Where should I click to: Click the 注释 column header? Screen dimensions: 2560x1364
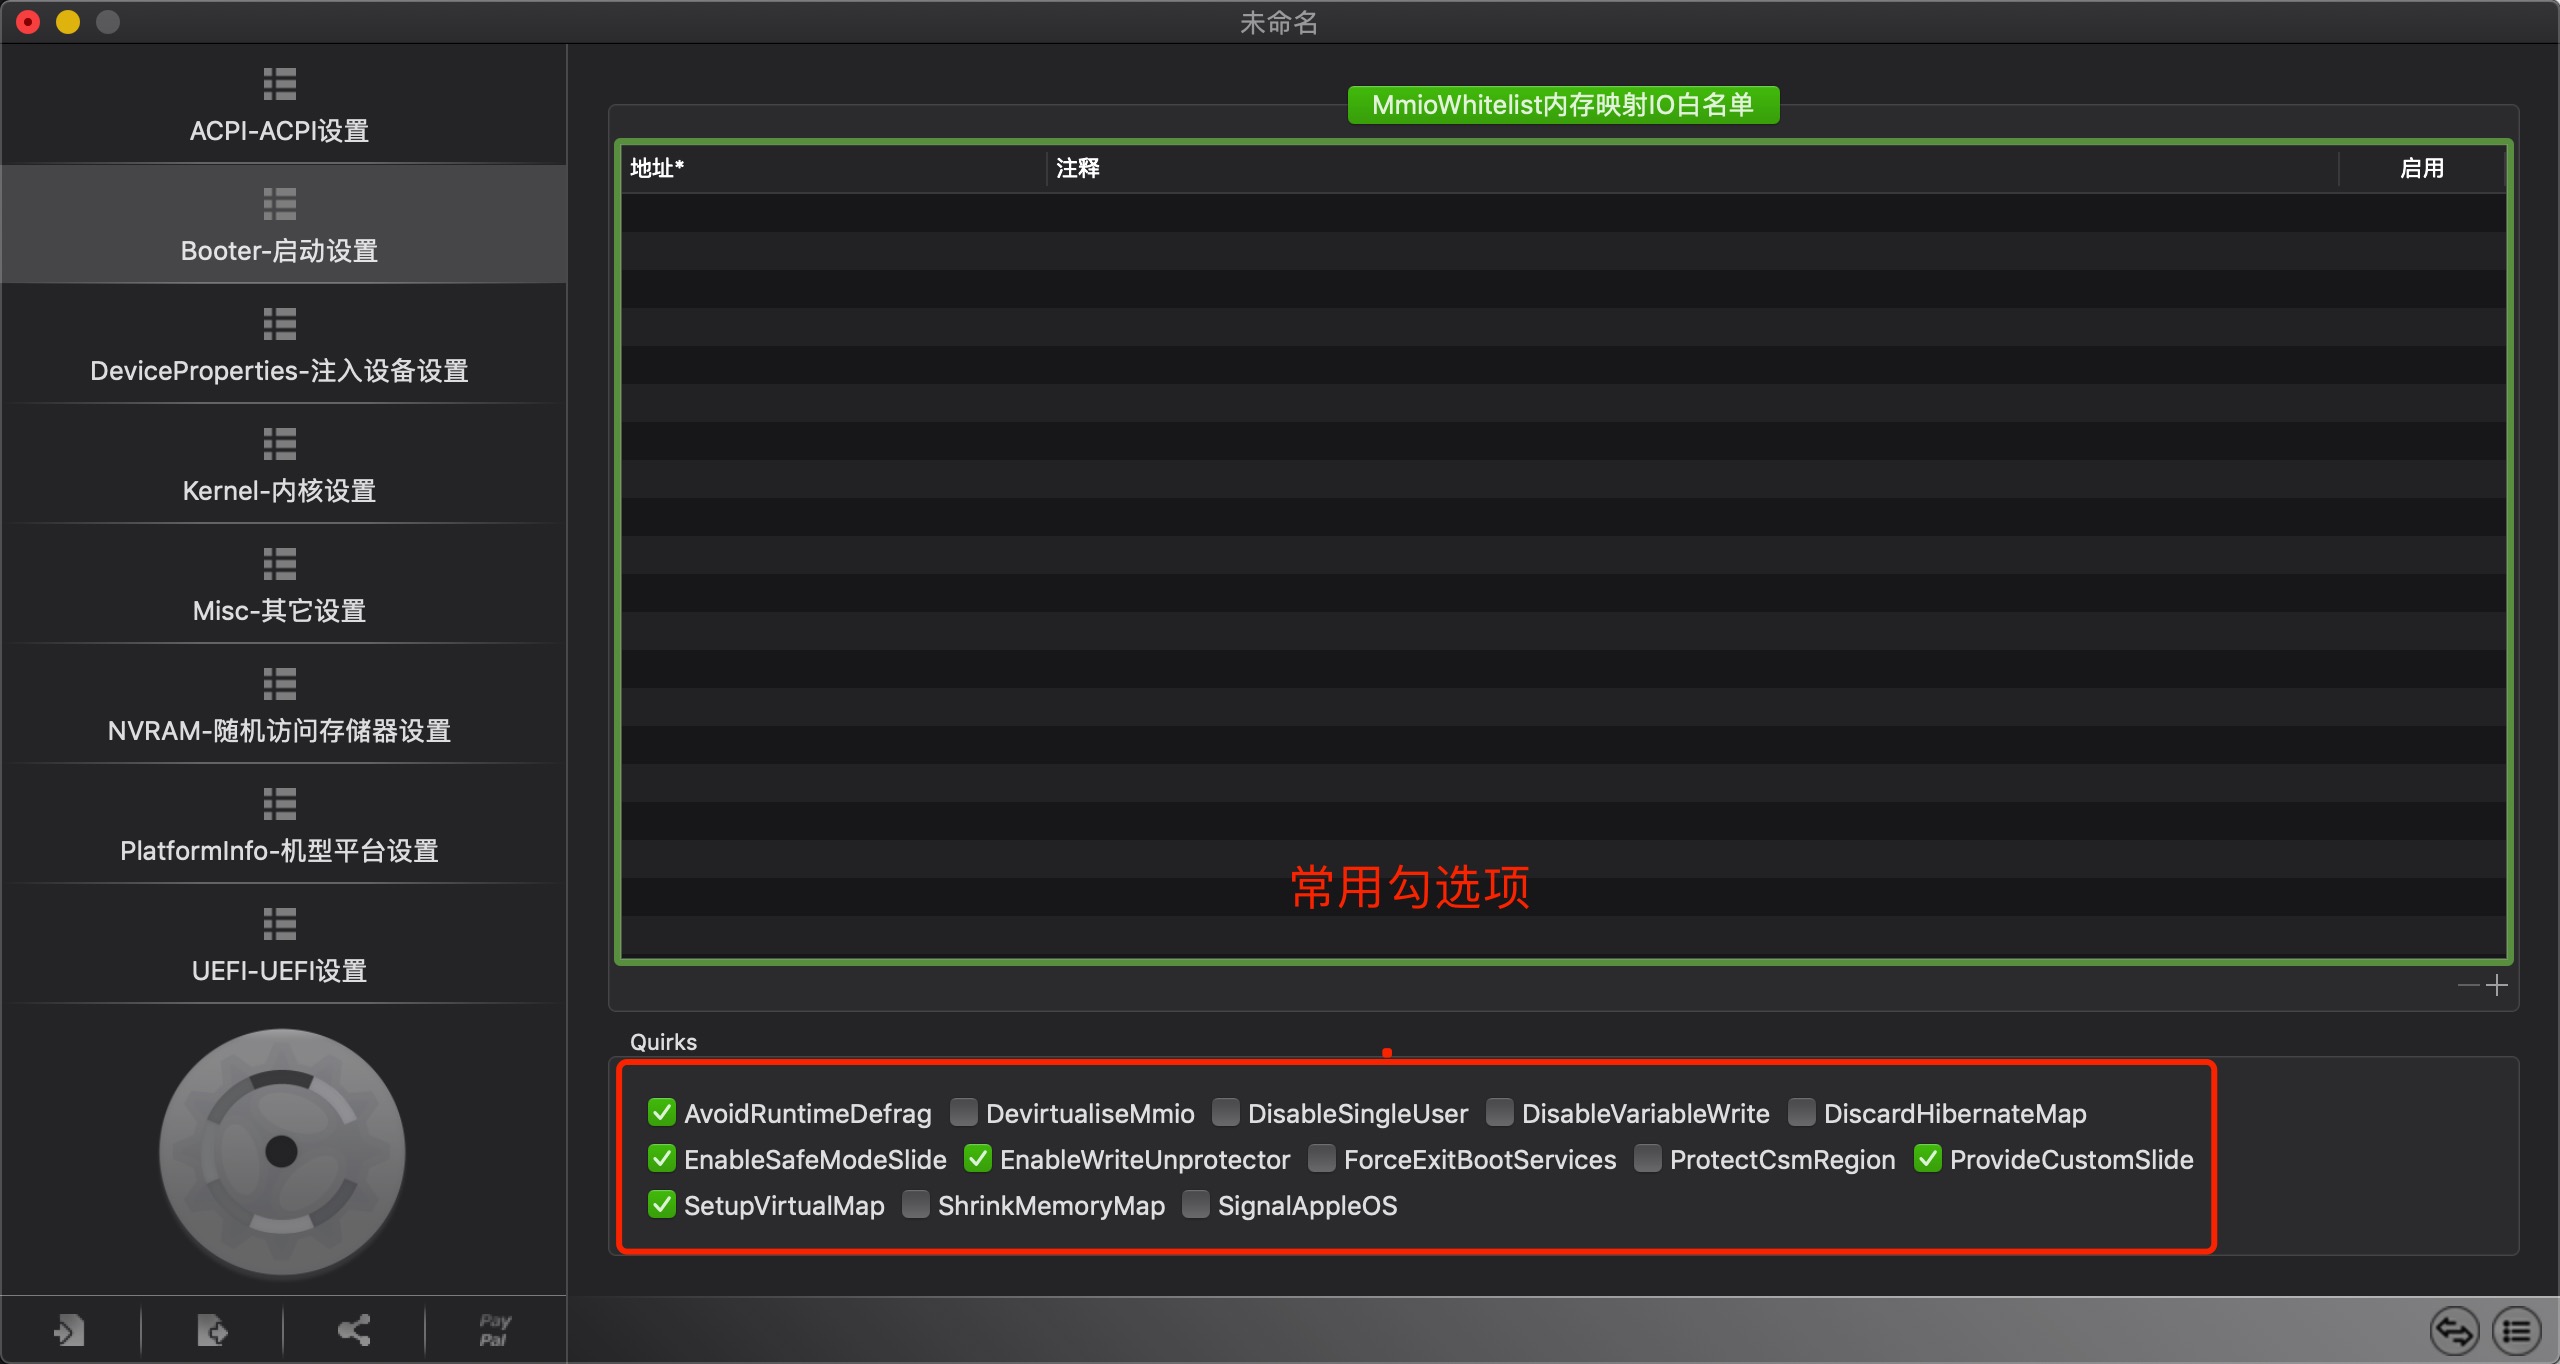point(1692,168)
